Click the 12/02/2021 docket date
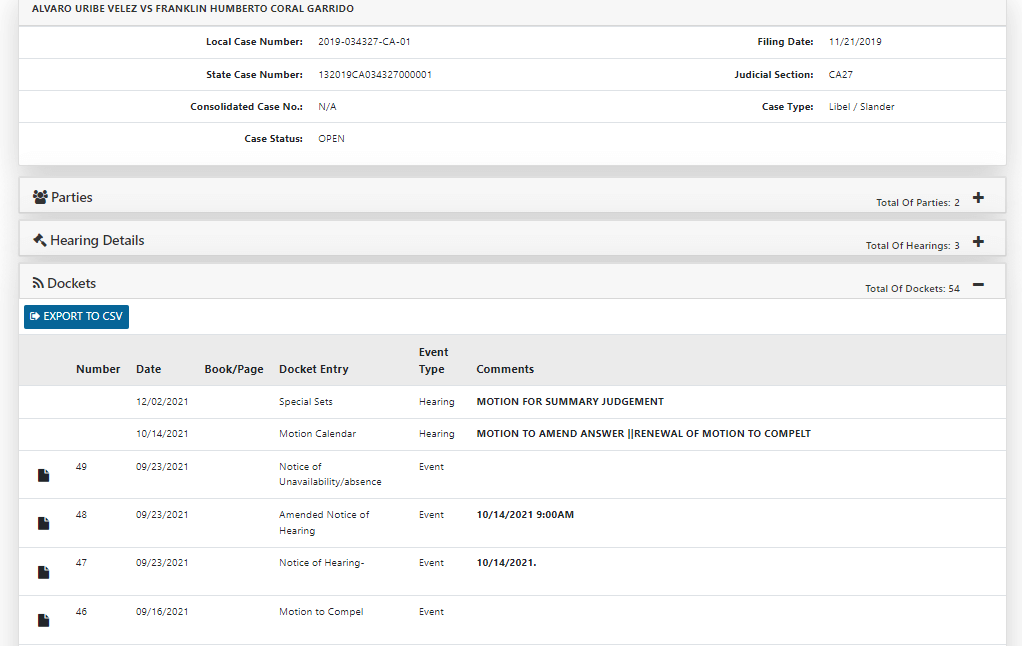 [162, 402]
